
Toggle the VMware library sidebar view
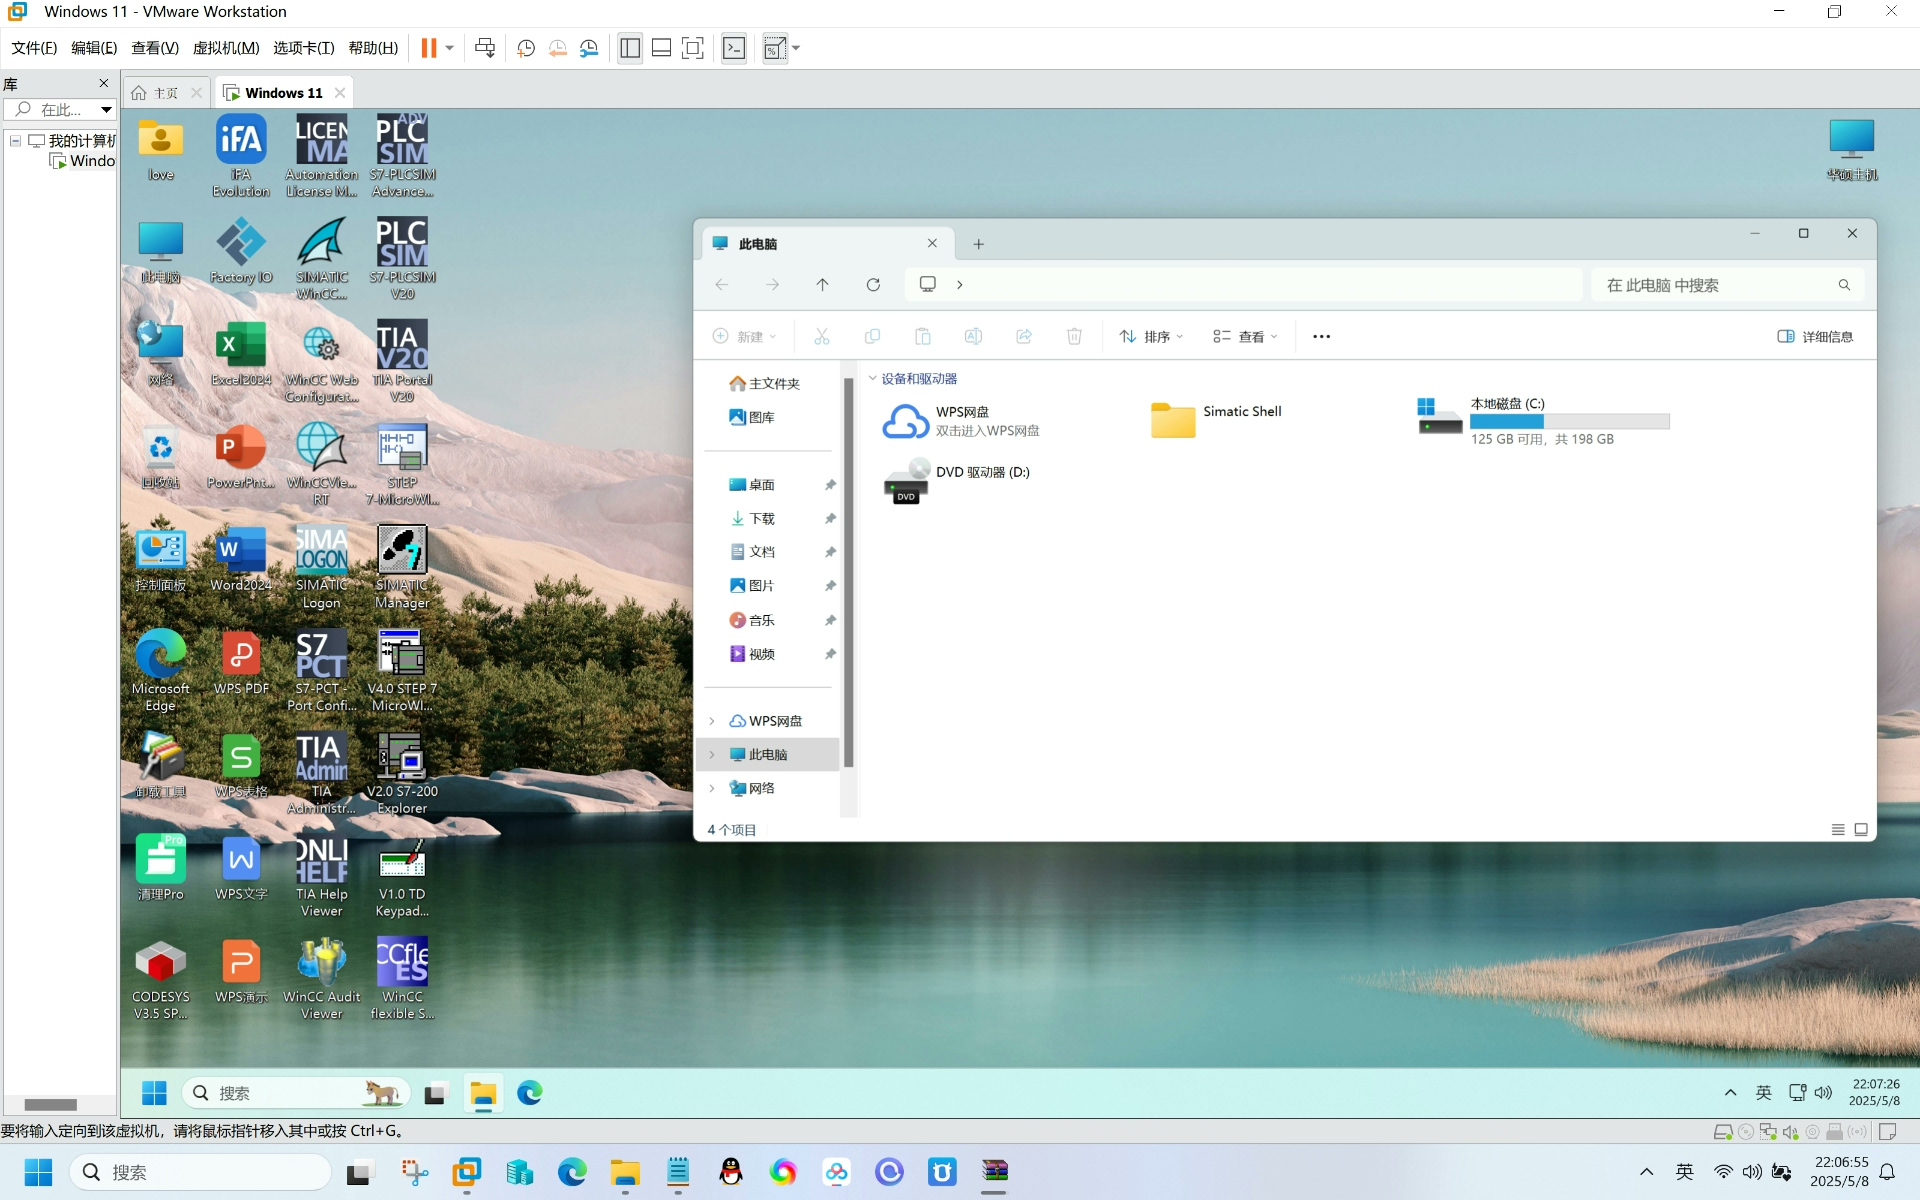[x=630, y=48]
